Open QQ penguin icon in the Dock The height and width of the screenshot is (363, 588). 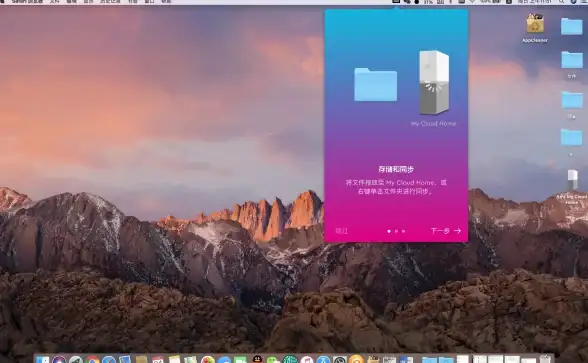[x=257, y=360]
